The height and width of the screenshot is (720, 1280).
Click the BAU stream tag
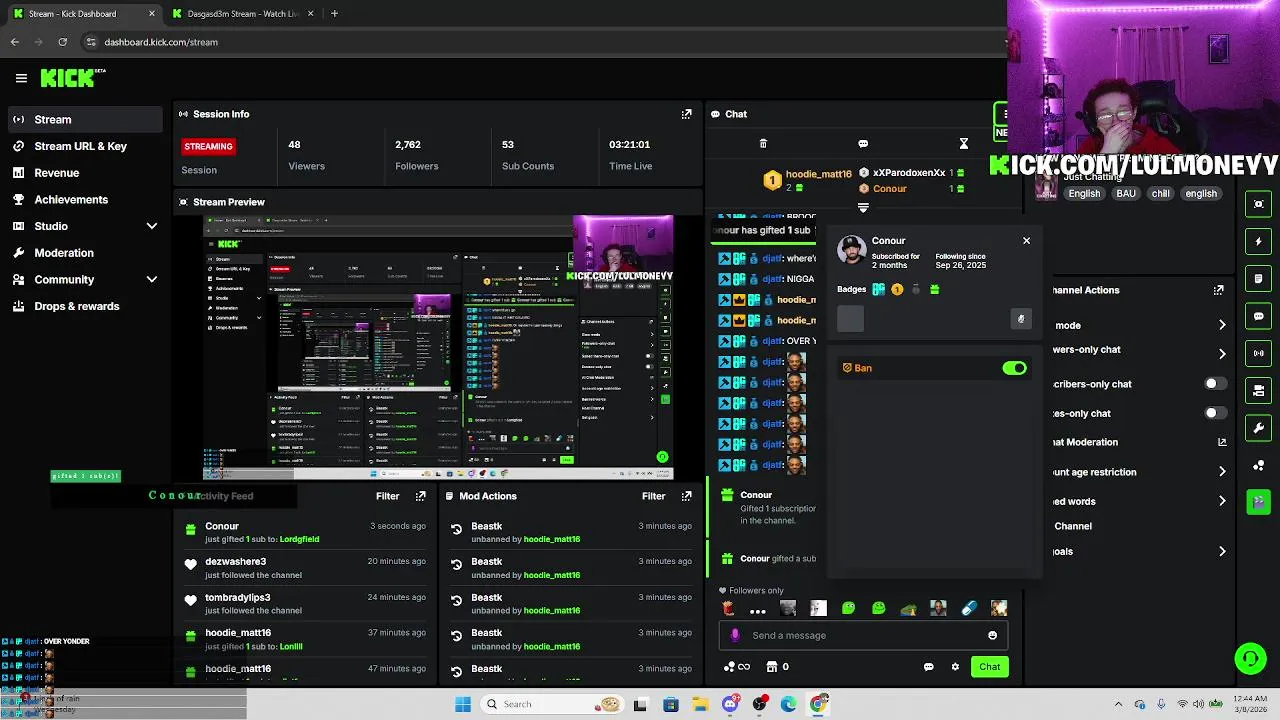pyautogui.click(x=1125, y=194)
